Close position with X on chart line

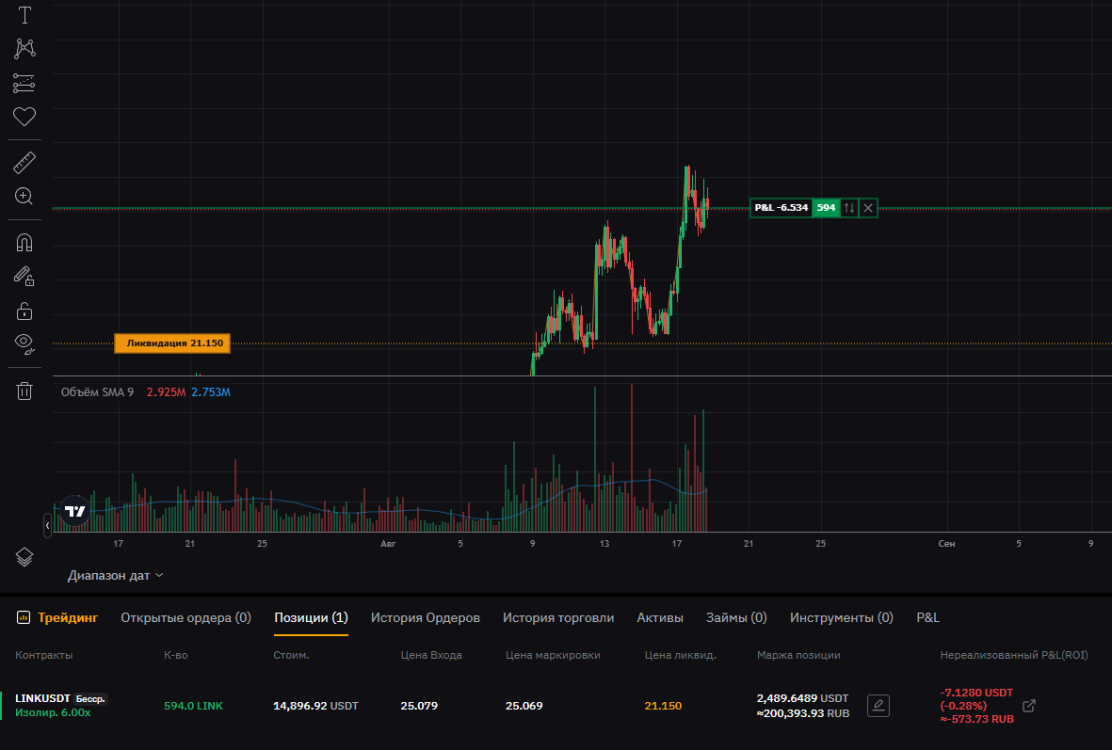(868, 208)
